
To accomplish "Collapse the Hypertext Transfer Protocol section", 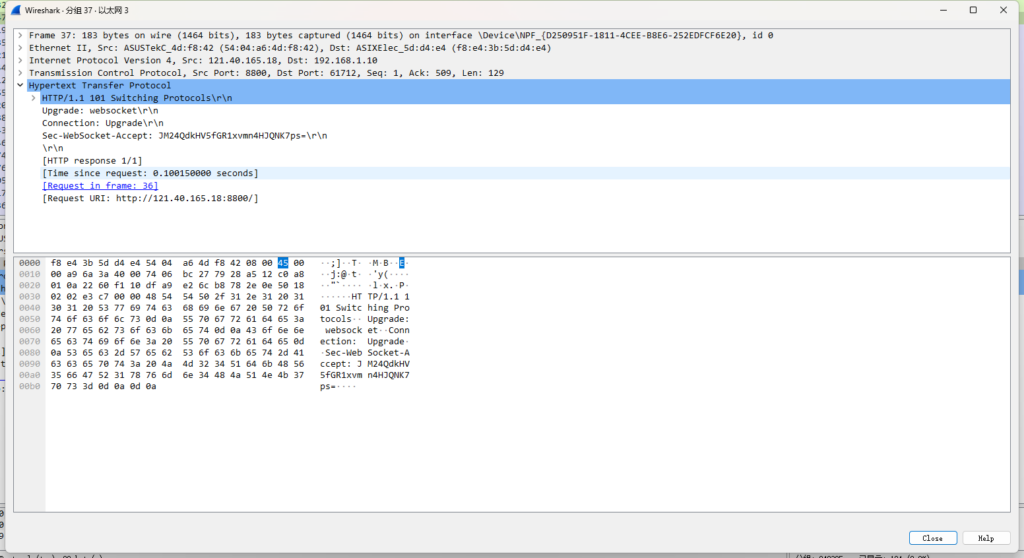I will pos(20,85).
